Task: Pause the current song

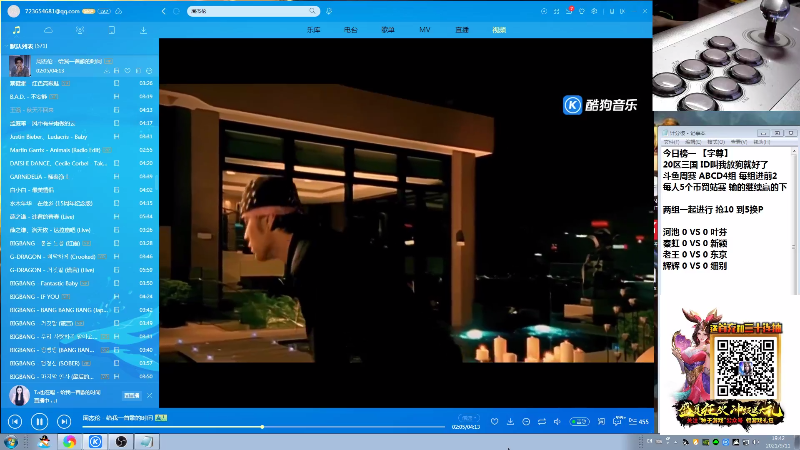Action: [39, 421]
